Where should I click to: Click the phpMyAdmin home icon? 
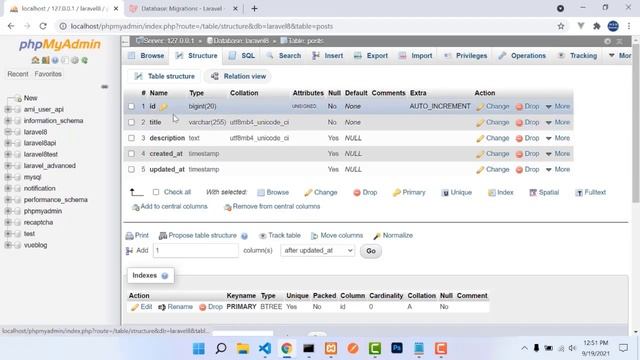[36, 60]
